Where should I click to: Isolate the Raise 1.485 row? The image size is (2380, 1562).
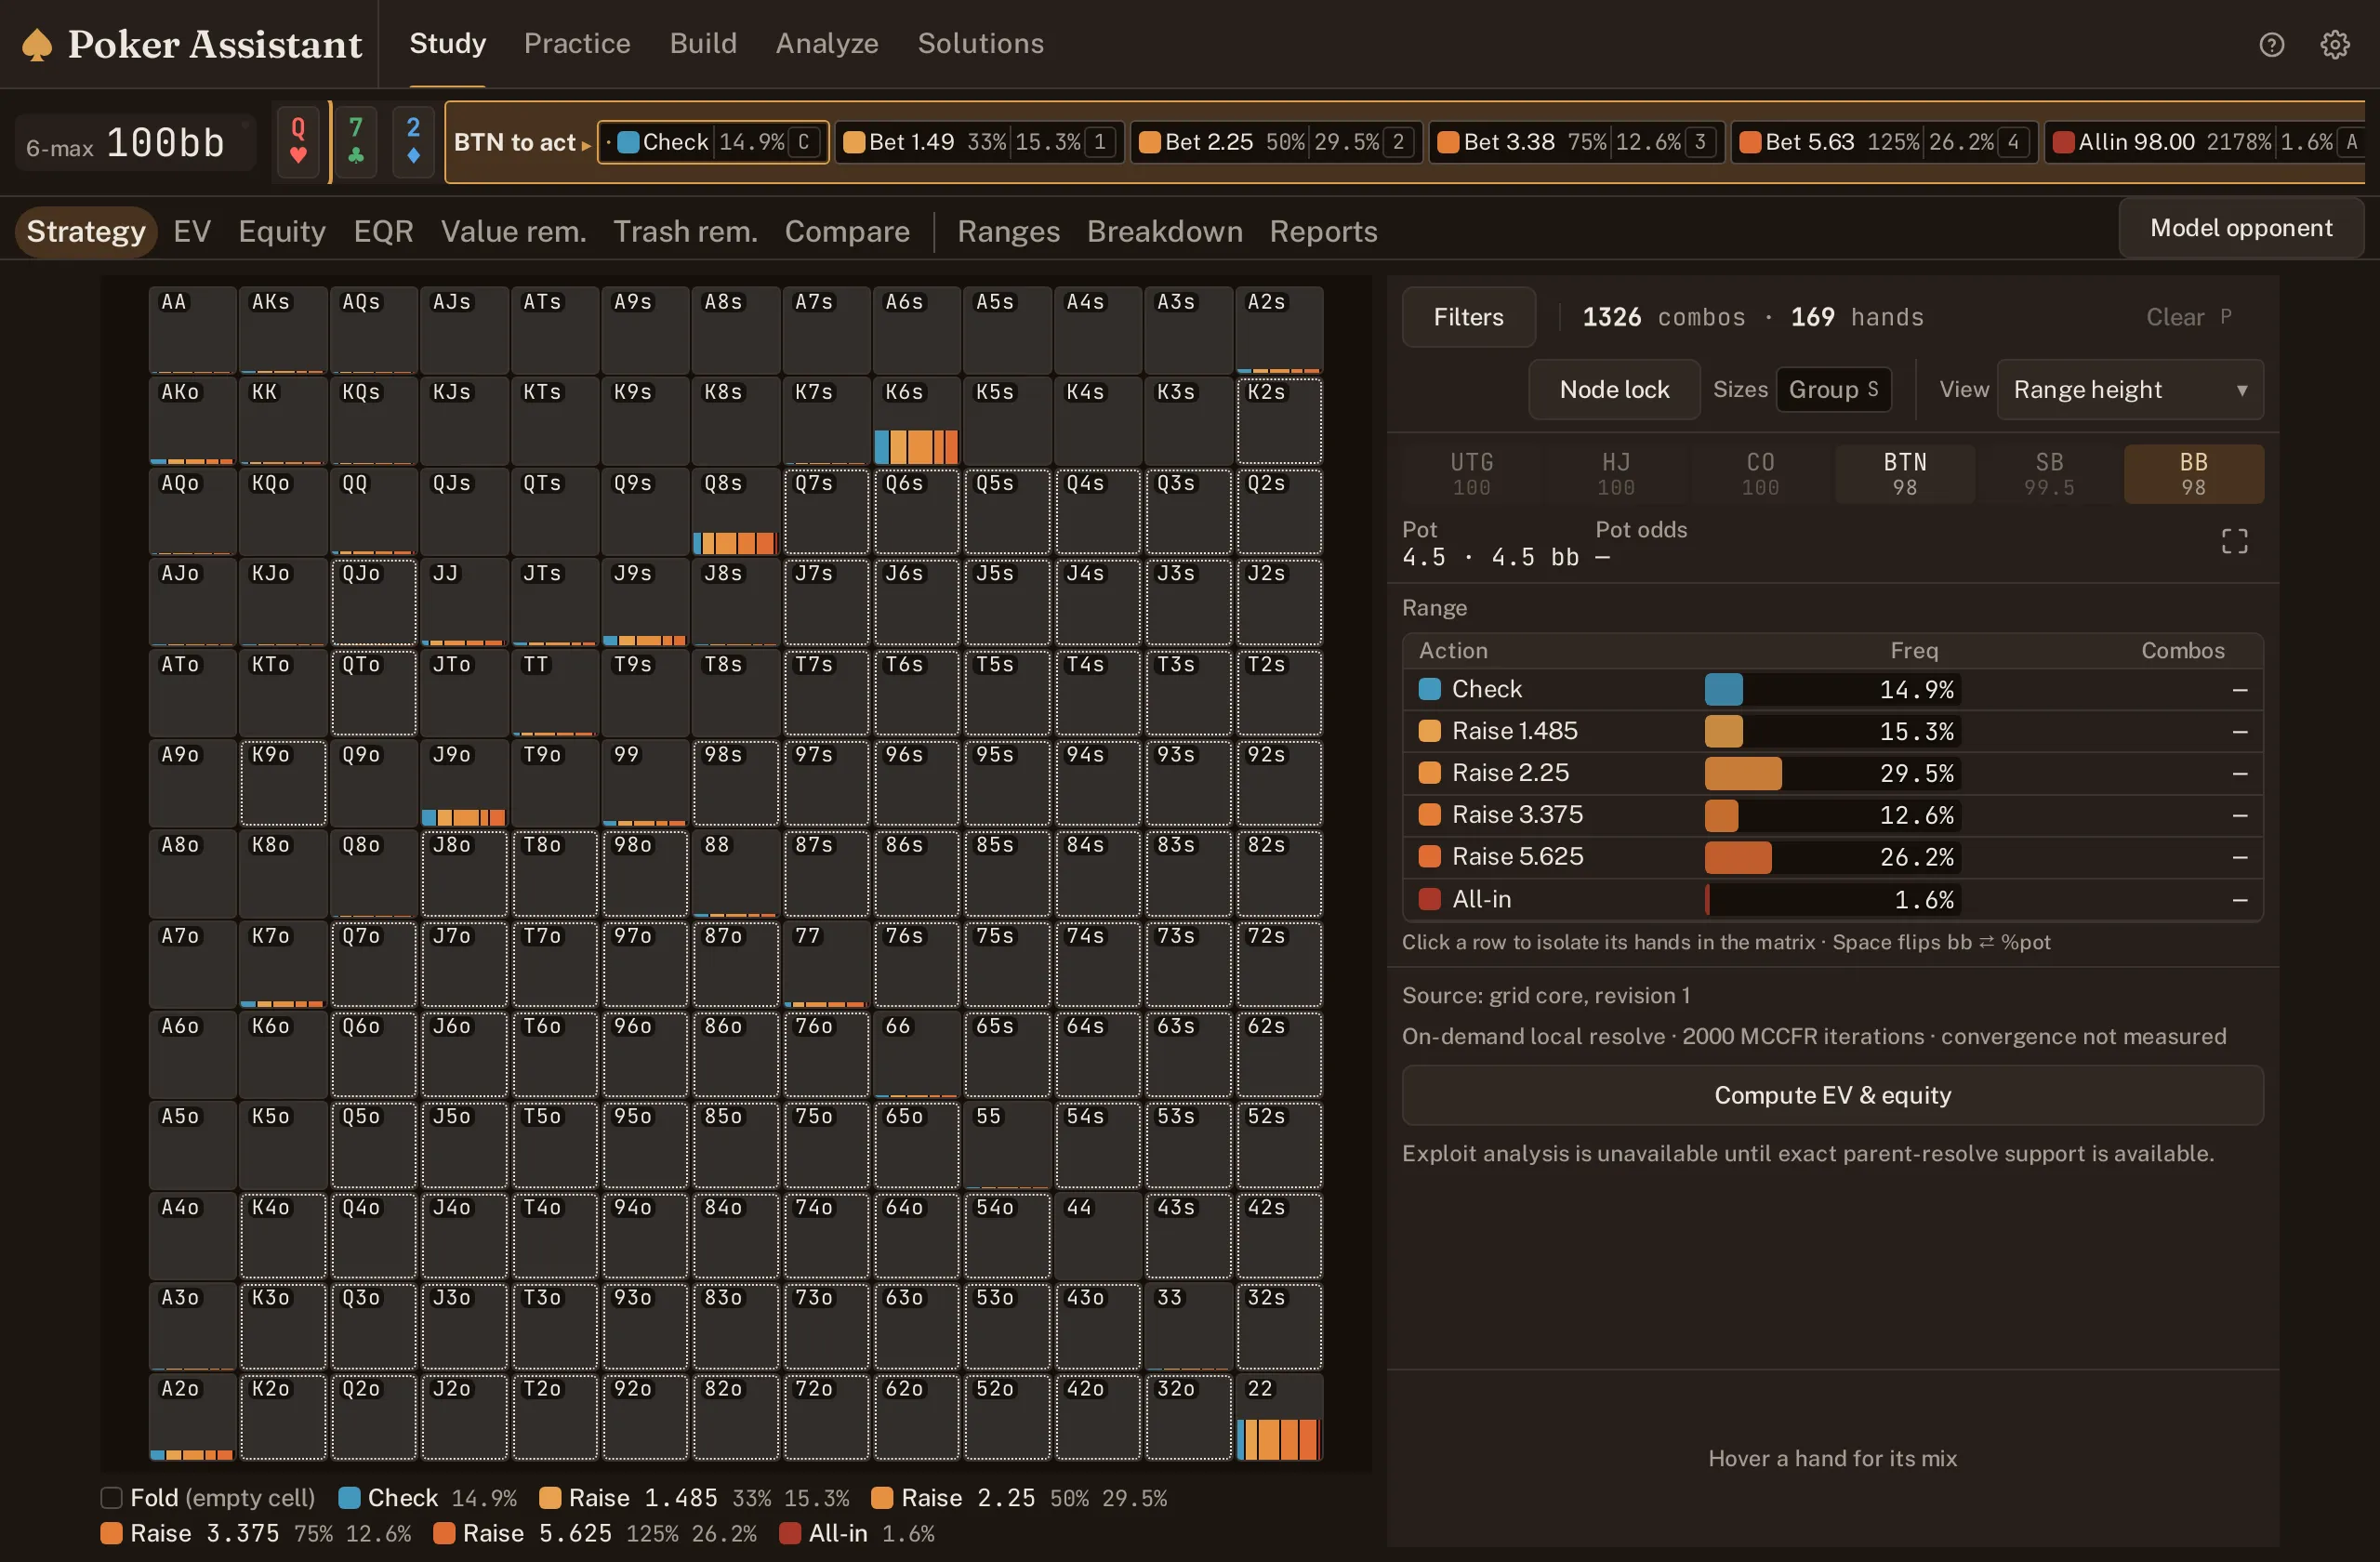click(x=1832, y=731)
